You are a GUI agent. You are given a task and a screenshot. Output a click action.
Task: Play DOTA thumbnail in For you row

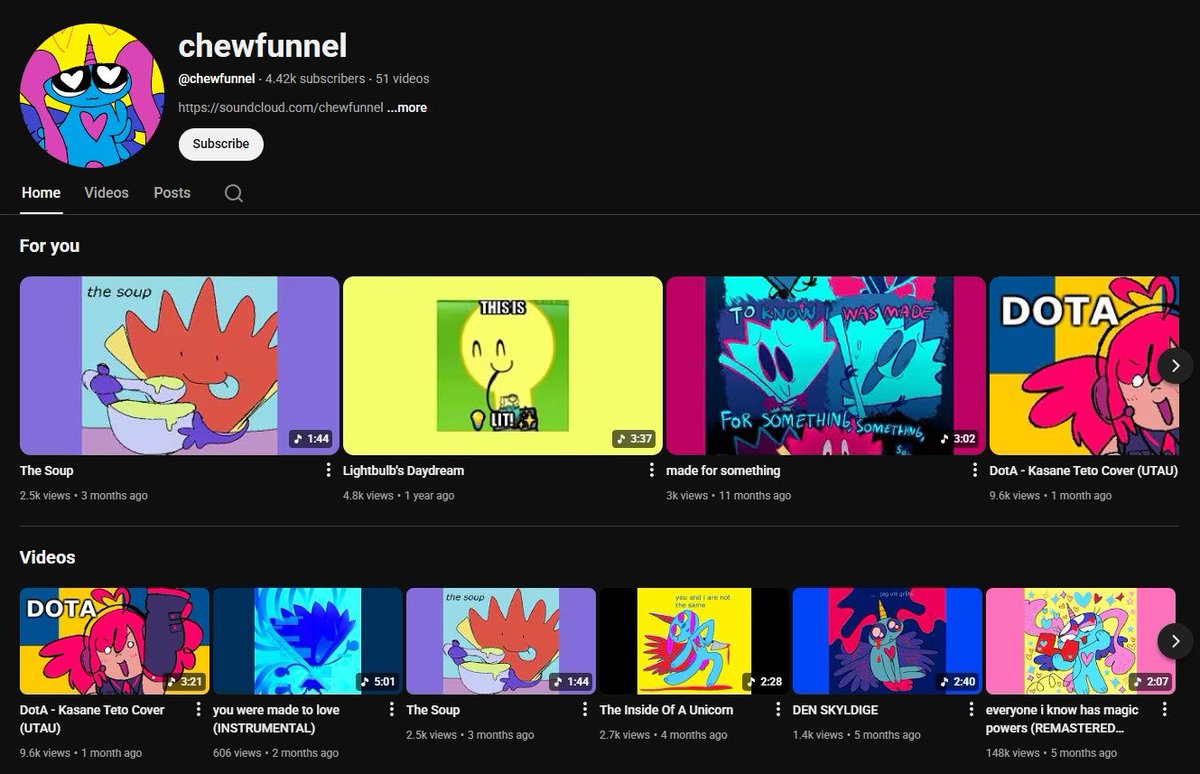(1085, 366)
